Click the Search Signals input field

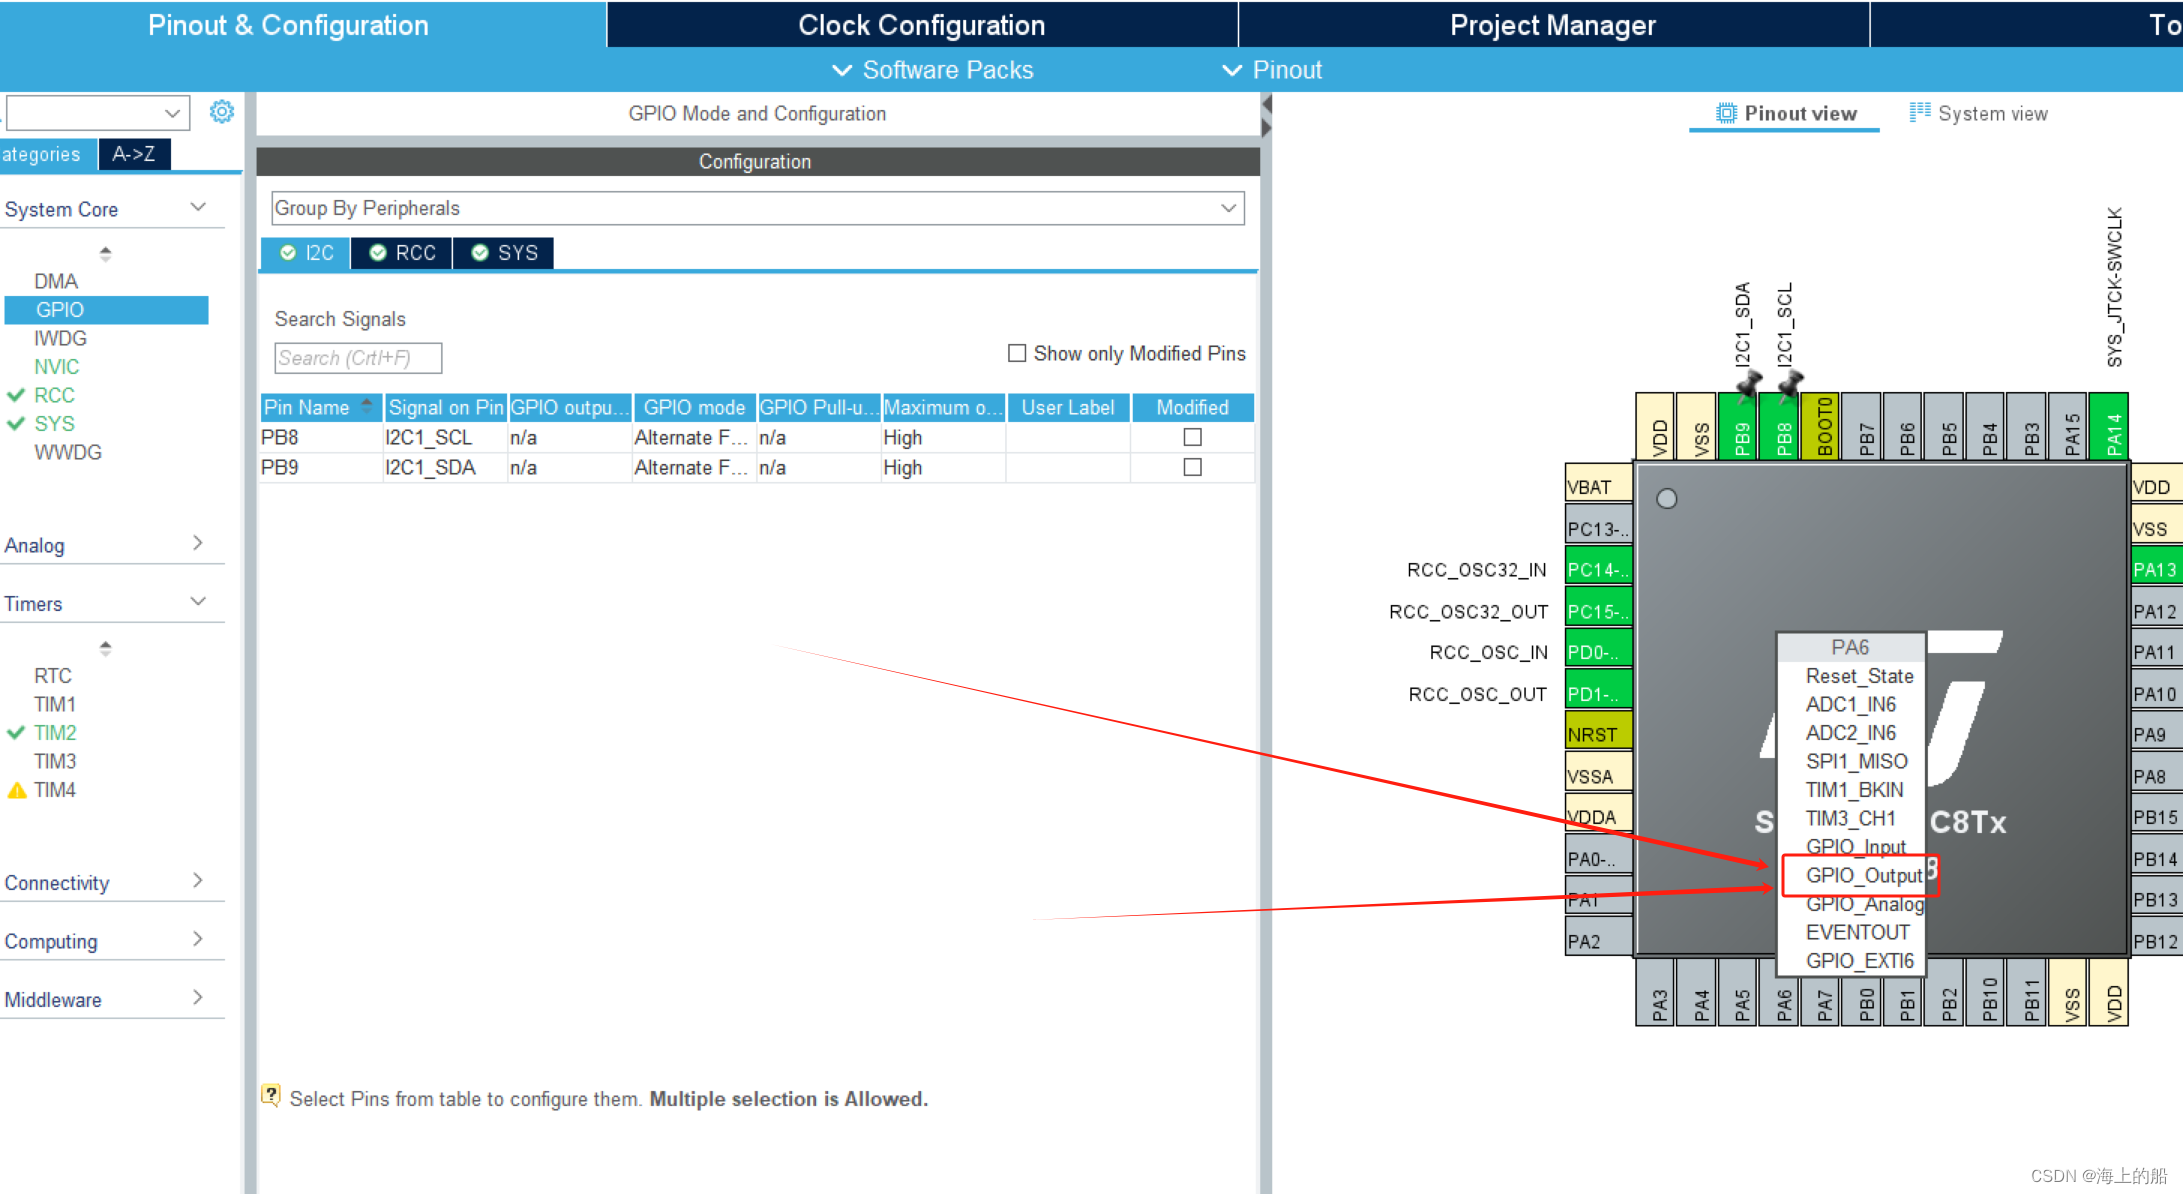pyautogui.click(x=357, y=358)
